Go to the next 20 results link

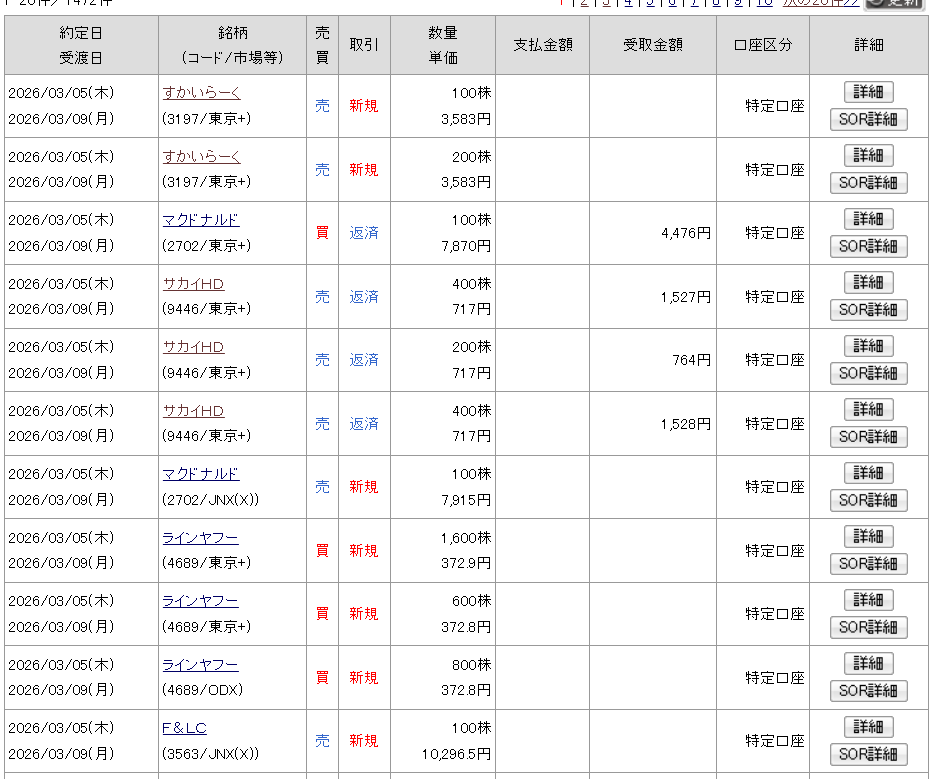coord(820,3)
